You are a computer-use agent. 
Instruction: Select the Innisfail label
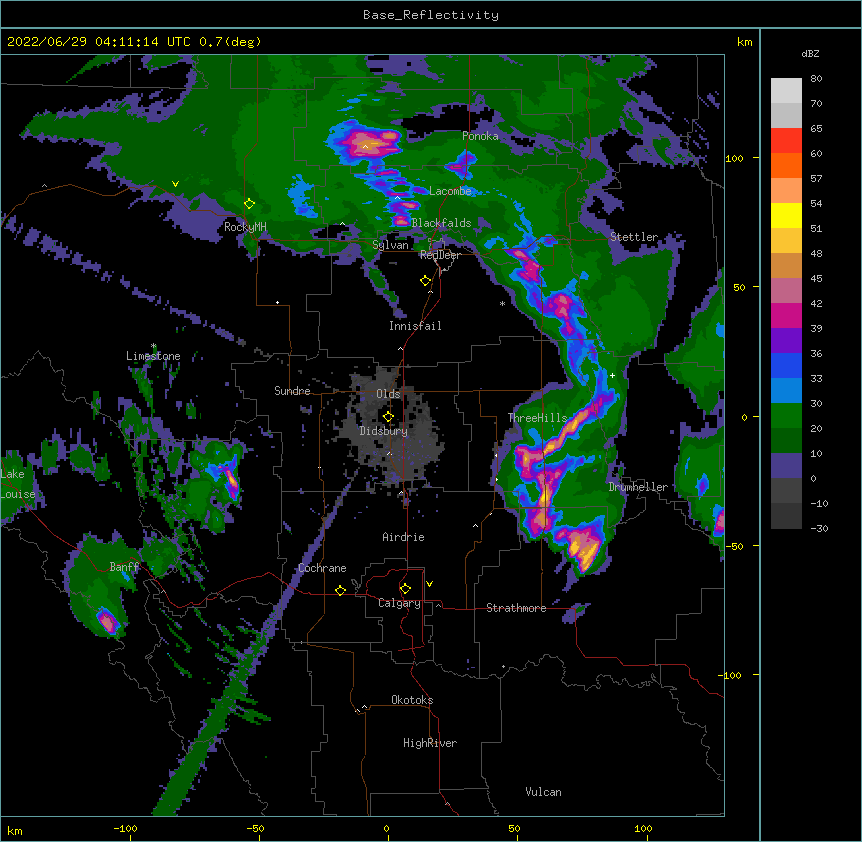pyautogui.click(x=415, y=326)
